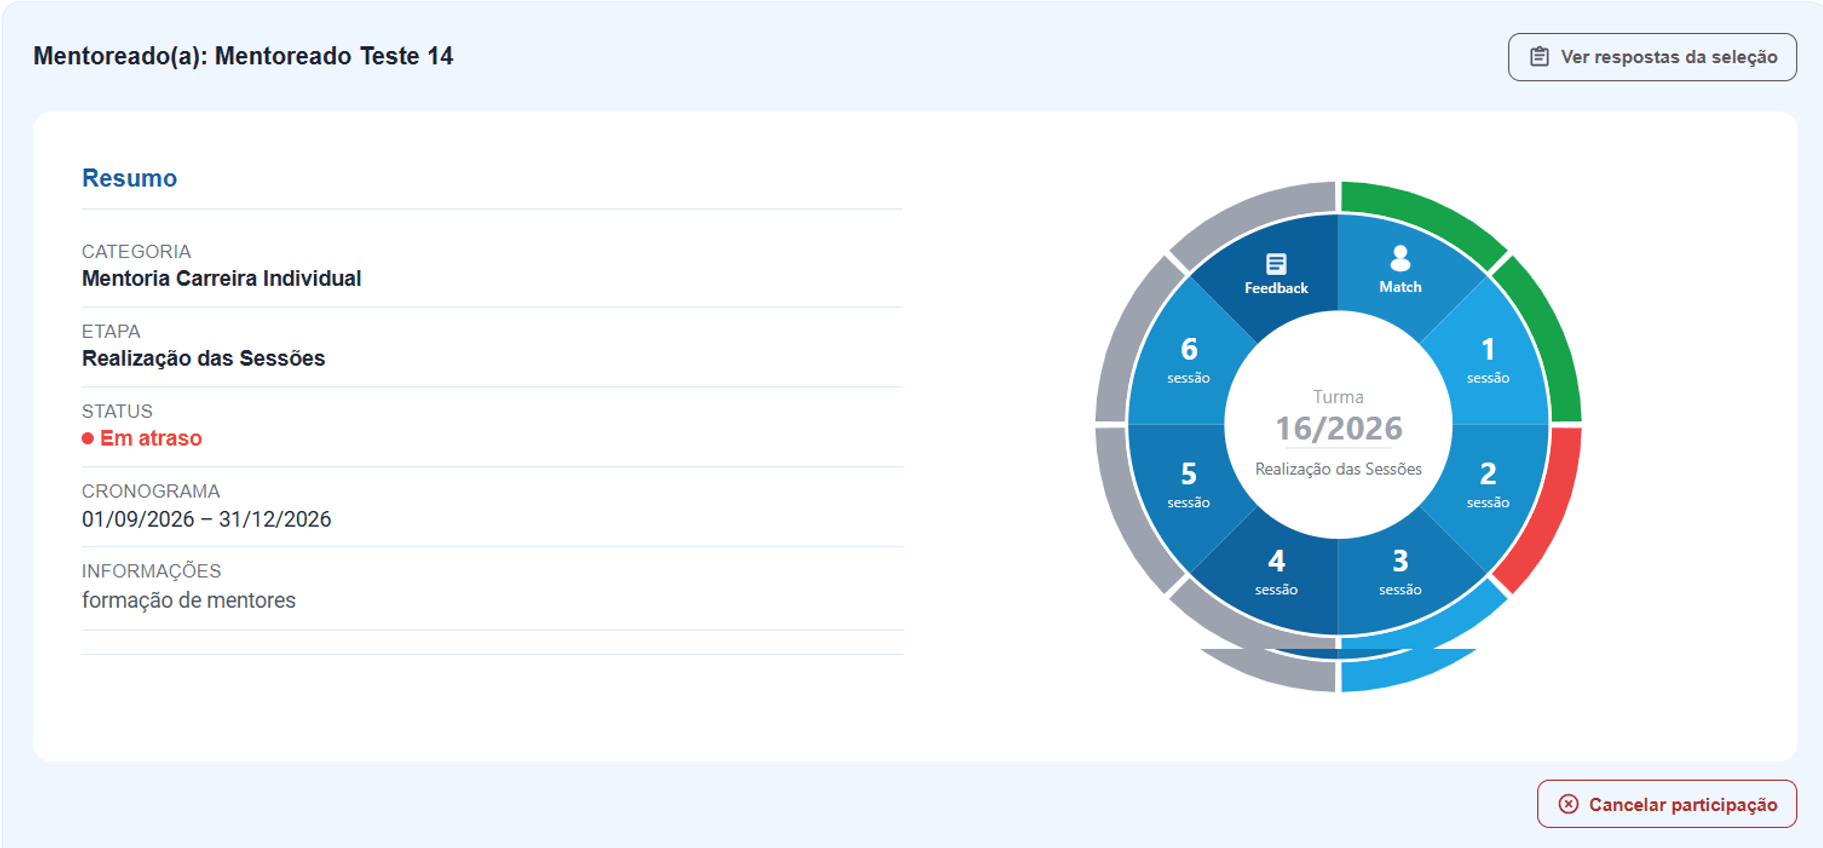Click the Turma 16/2026 center circle
Image resolution: width=1823 pixels, height=848 pixels.
coord(1338,425)
